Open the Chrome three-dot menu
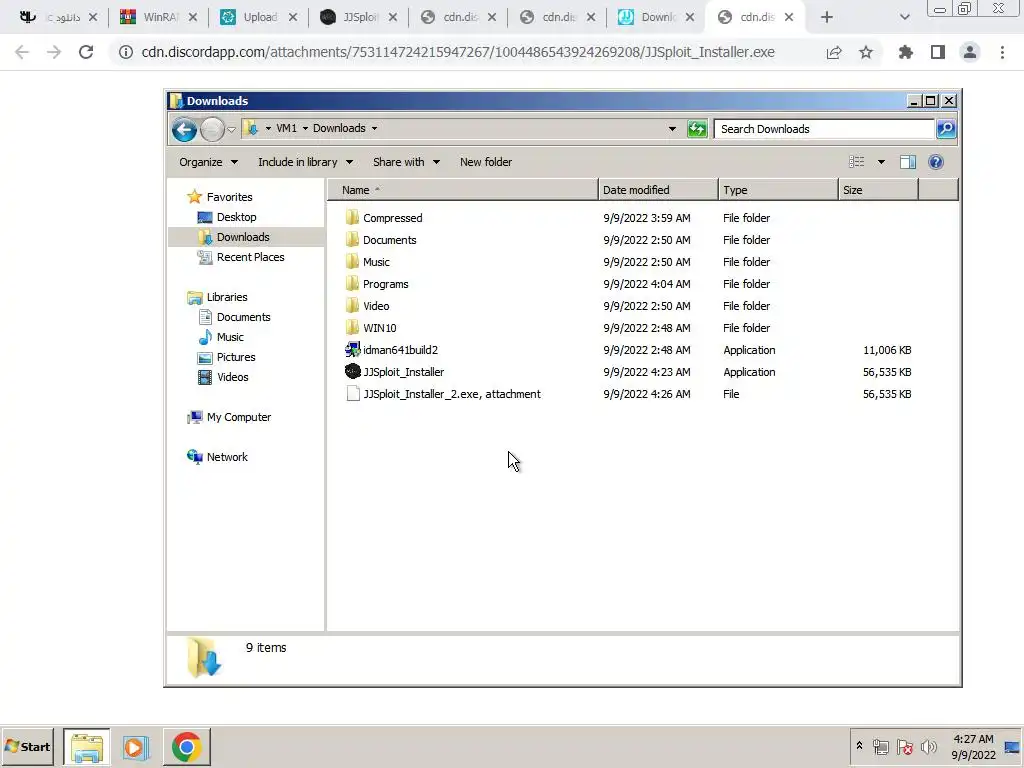The height and width of the screenshot is (768, 1024). (x=1002, y=52)
